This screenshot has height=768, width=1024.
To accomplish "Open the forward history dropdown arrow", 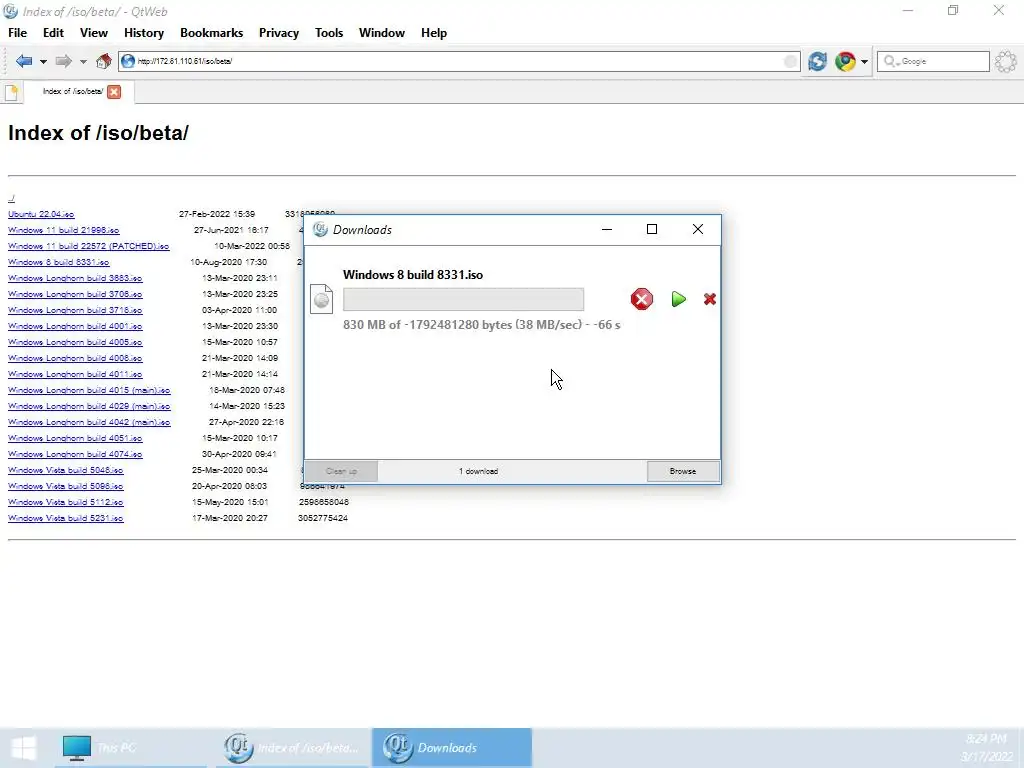I will pos(83,62).
